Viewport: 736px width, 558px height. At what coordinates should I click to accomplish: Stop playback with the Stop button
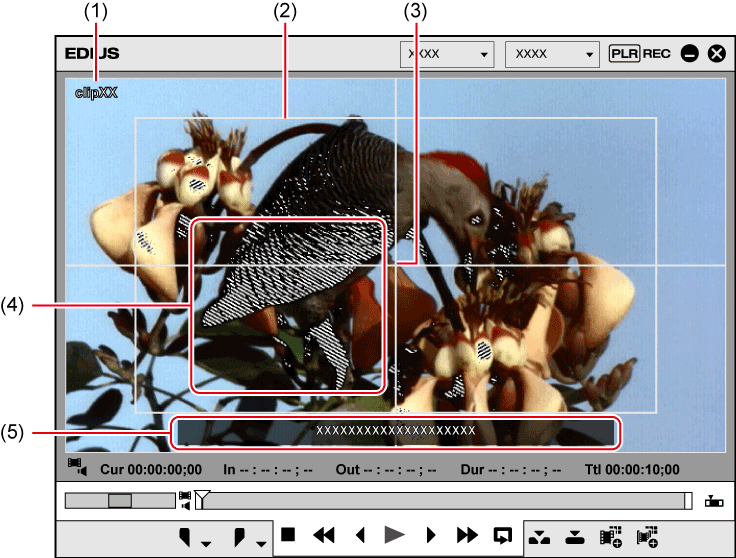pyautogui.click(x=288, y=535)
